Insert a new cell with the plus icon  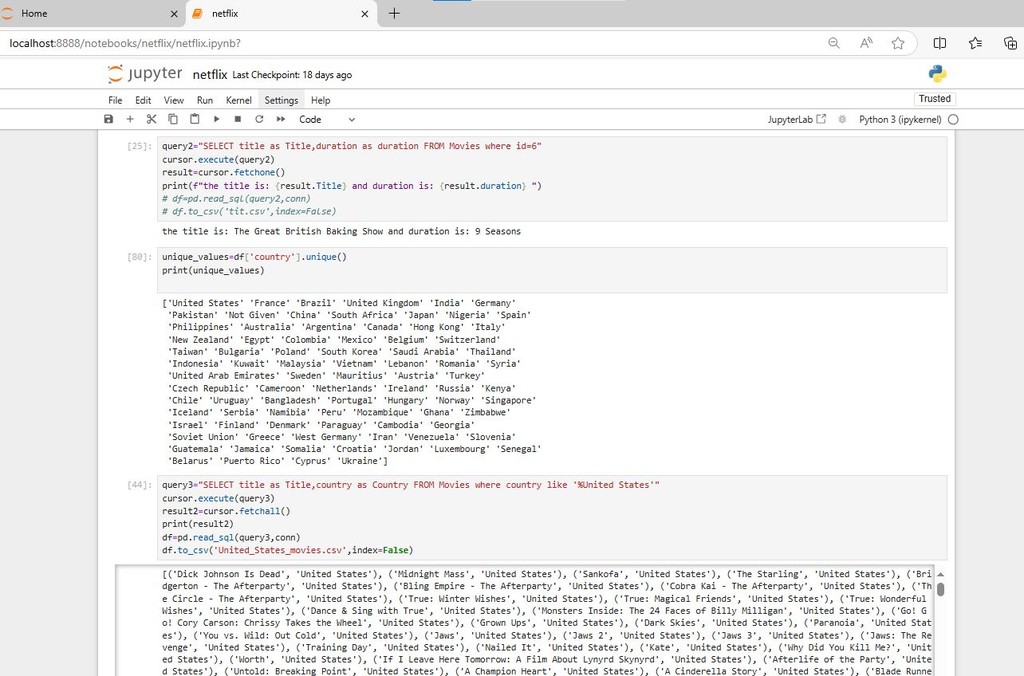pyautogui.click(x=130, y=120)
